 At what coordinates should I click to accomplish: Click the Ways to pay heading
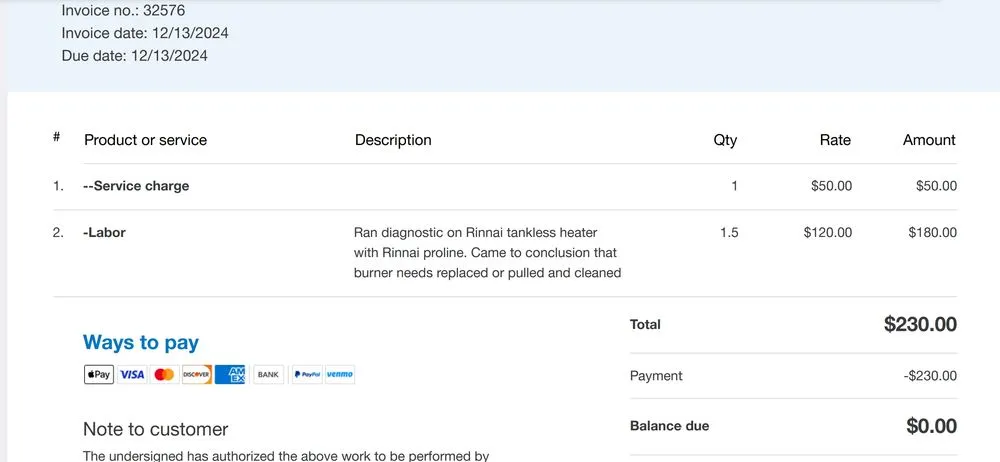pos(141,343)
